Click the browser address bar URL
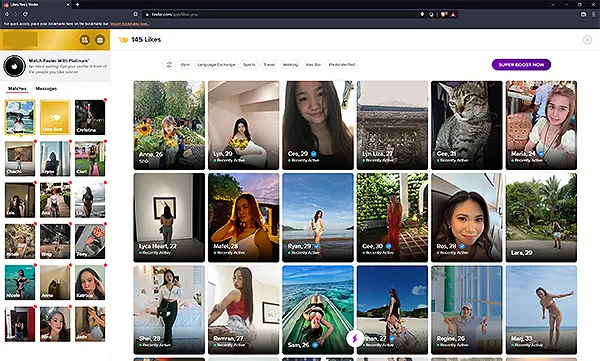Viewport: 600px width, 361px height. [174, 14]
